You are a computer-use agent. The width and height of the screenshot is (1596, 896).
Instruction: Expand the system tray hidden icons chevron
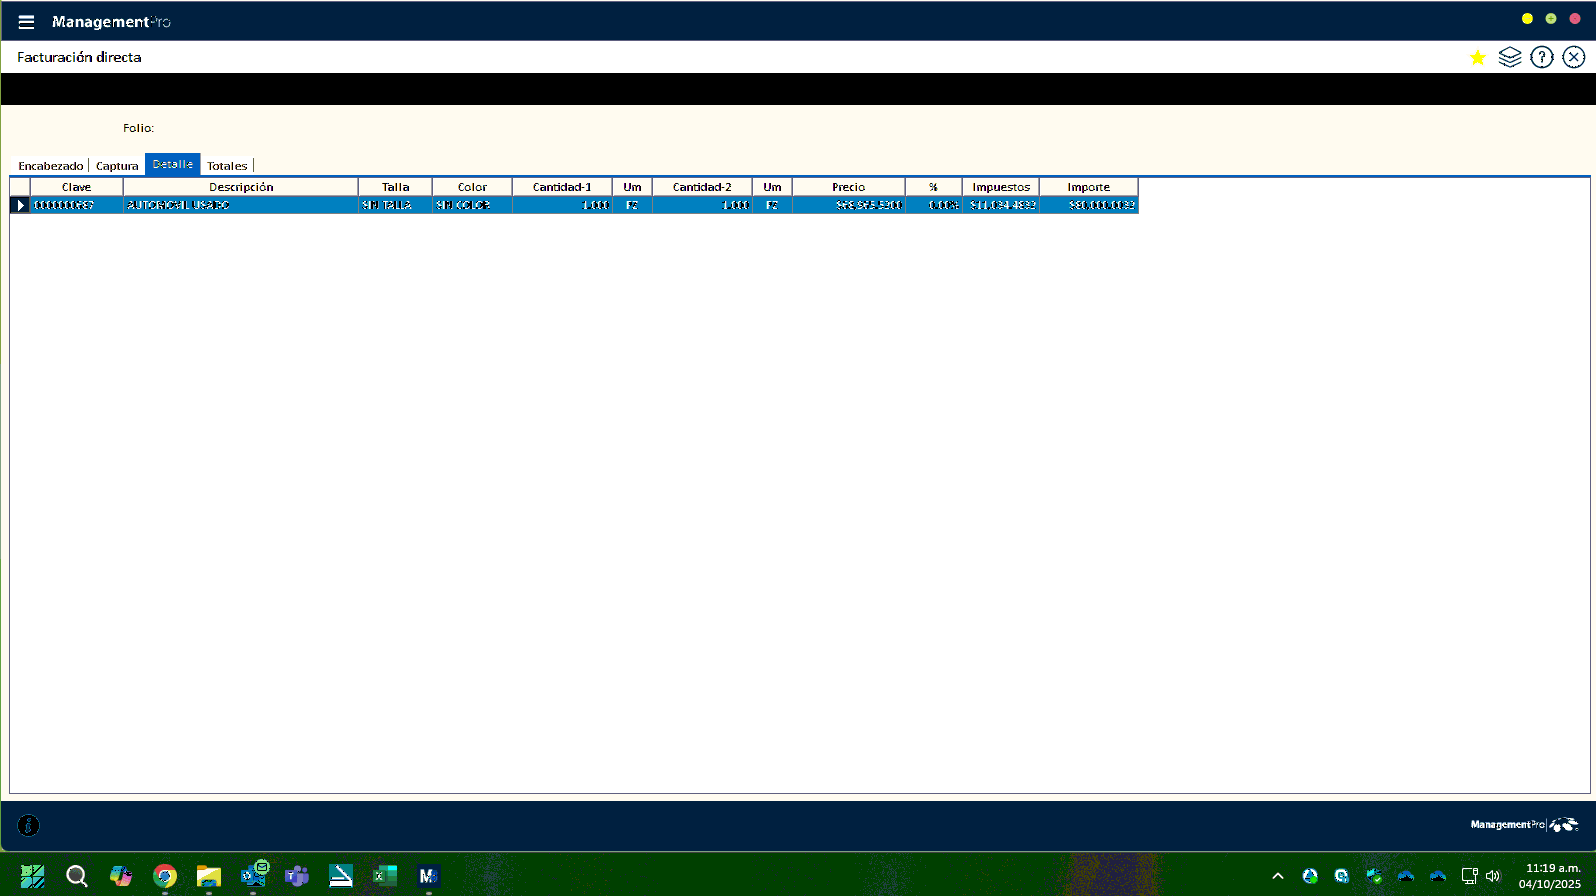tap(1277, 876)
